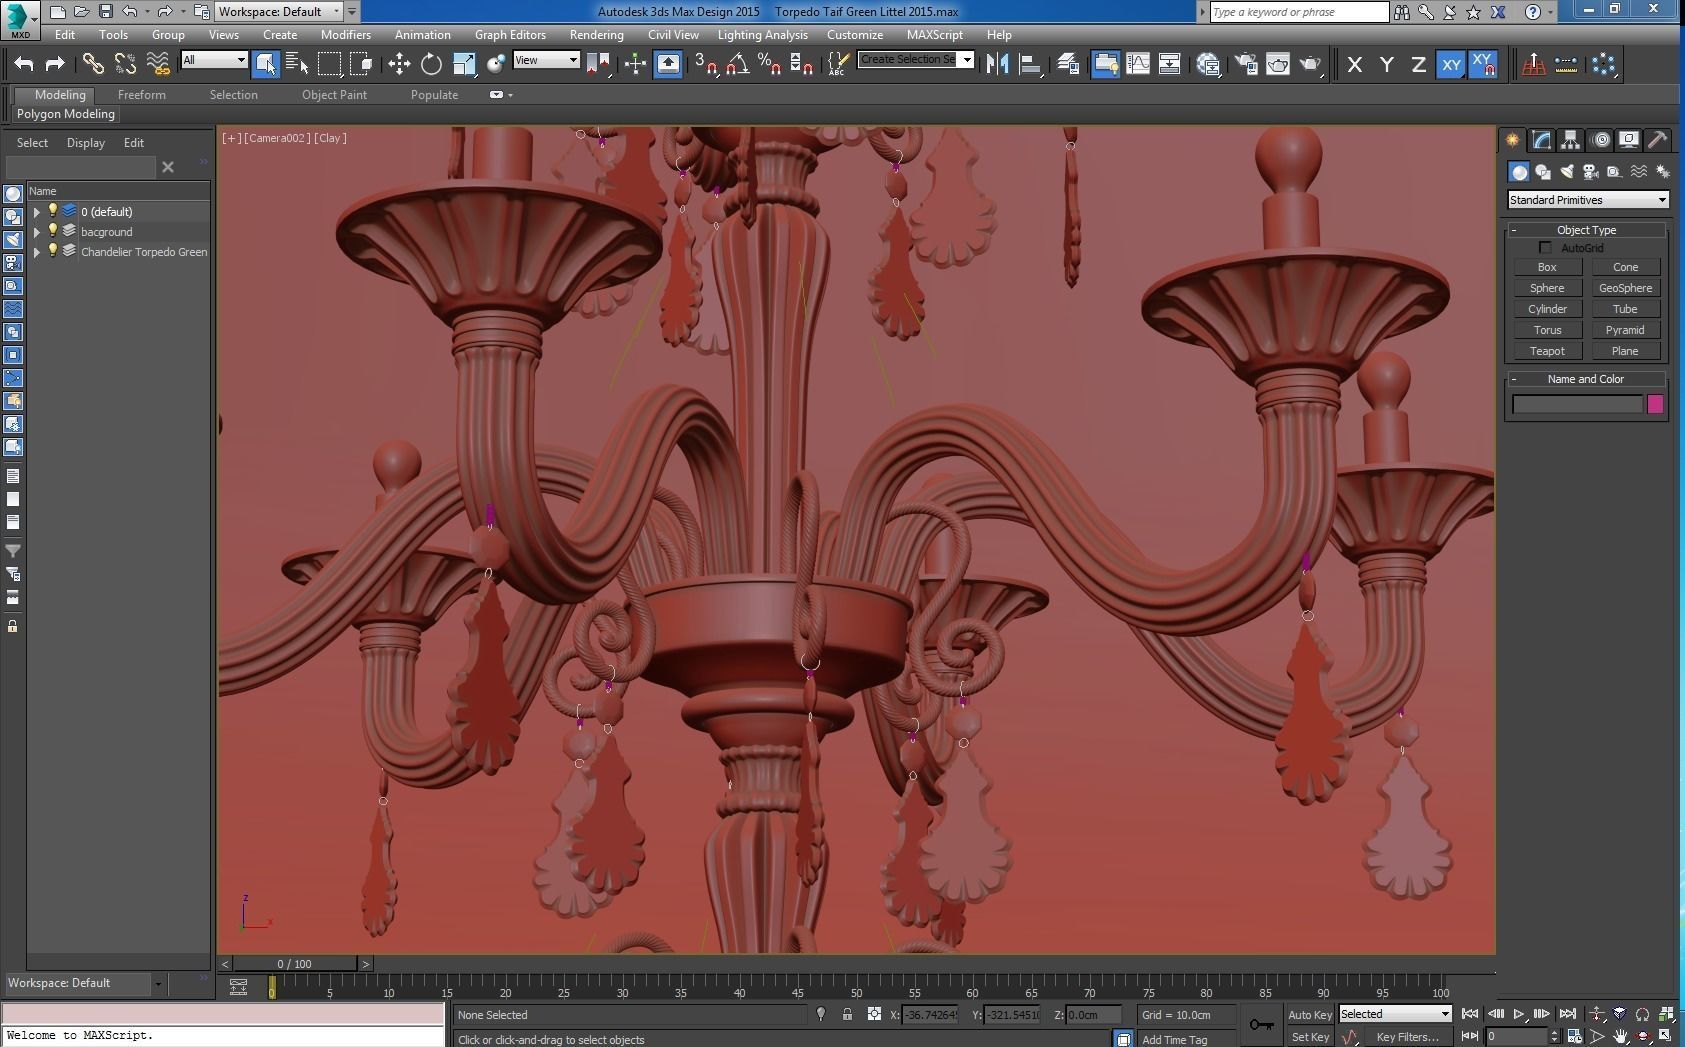Select the Lights creation category
Screen dimensions: 1685x1047
pyautogui.click(x=1567, y=172)
